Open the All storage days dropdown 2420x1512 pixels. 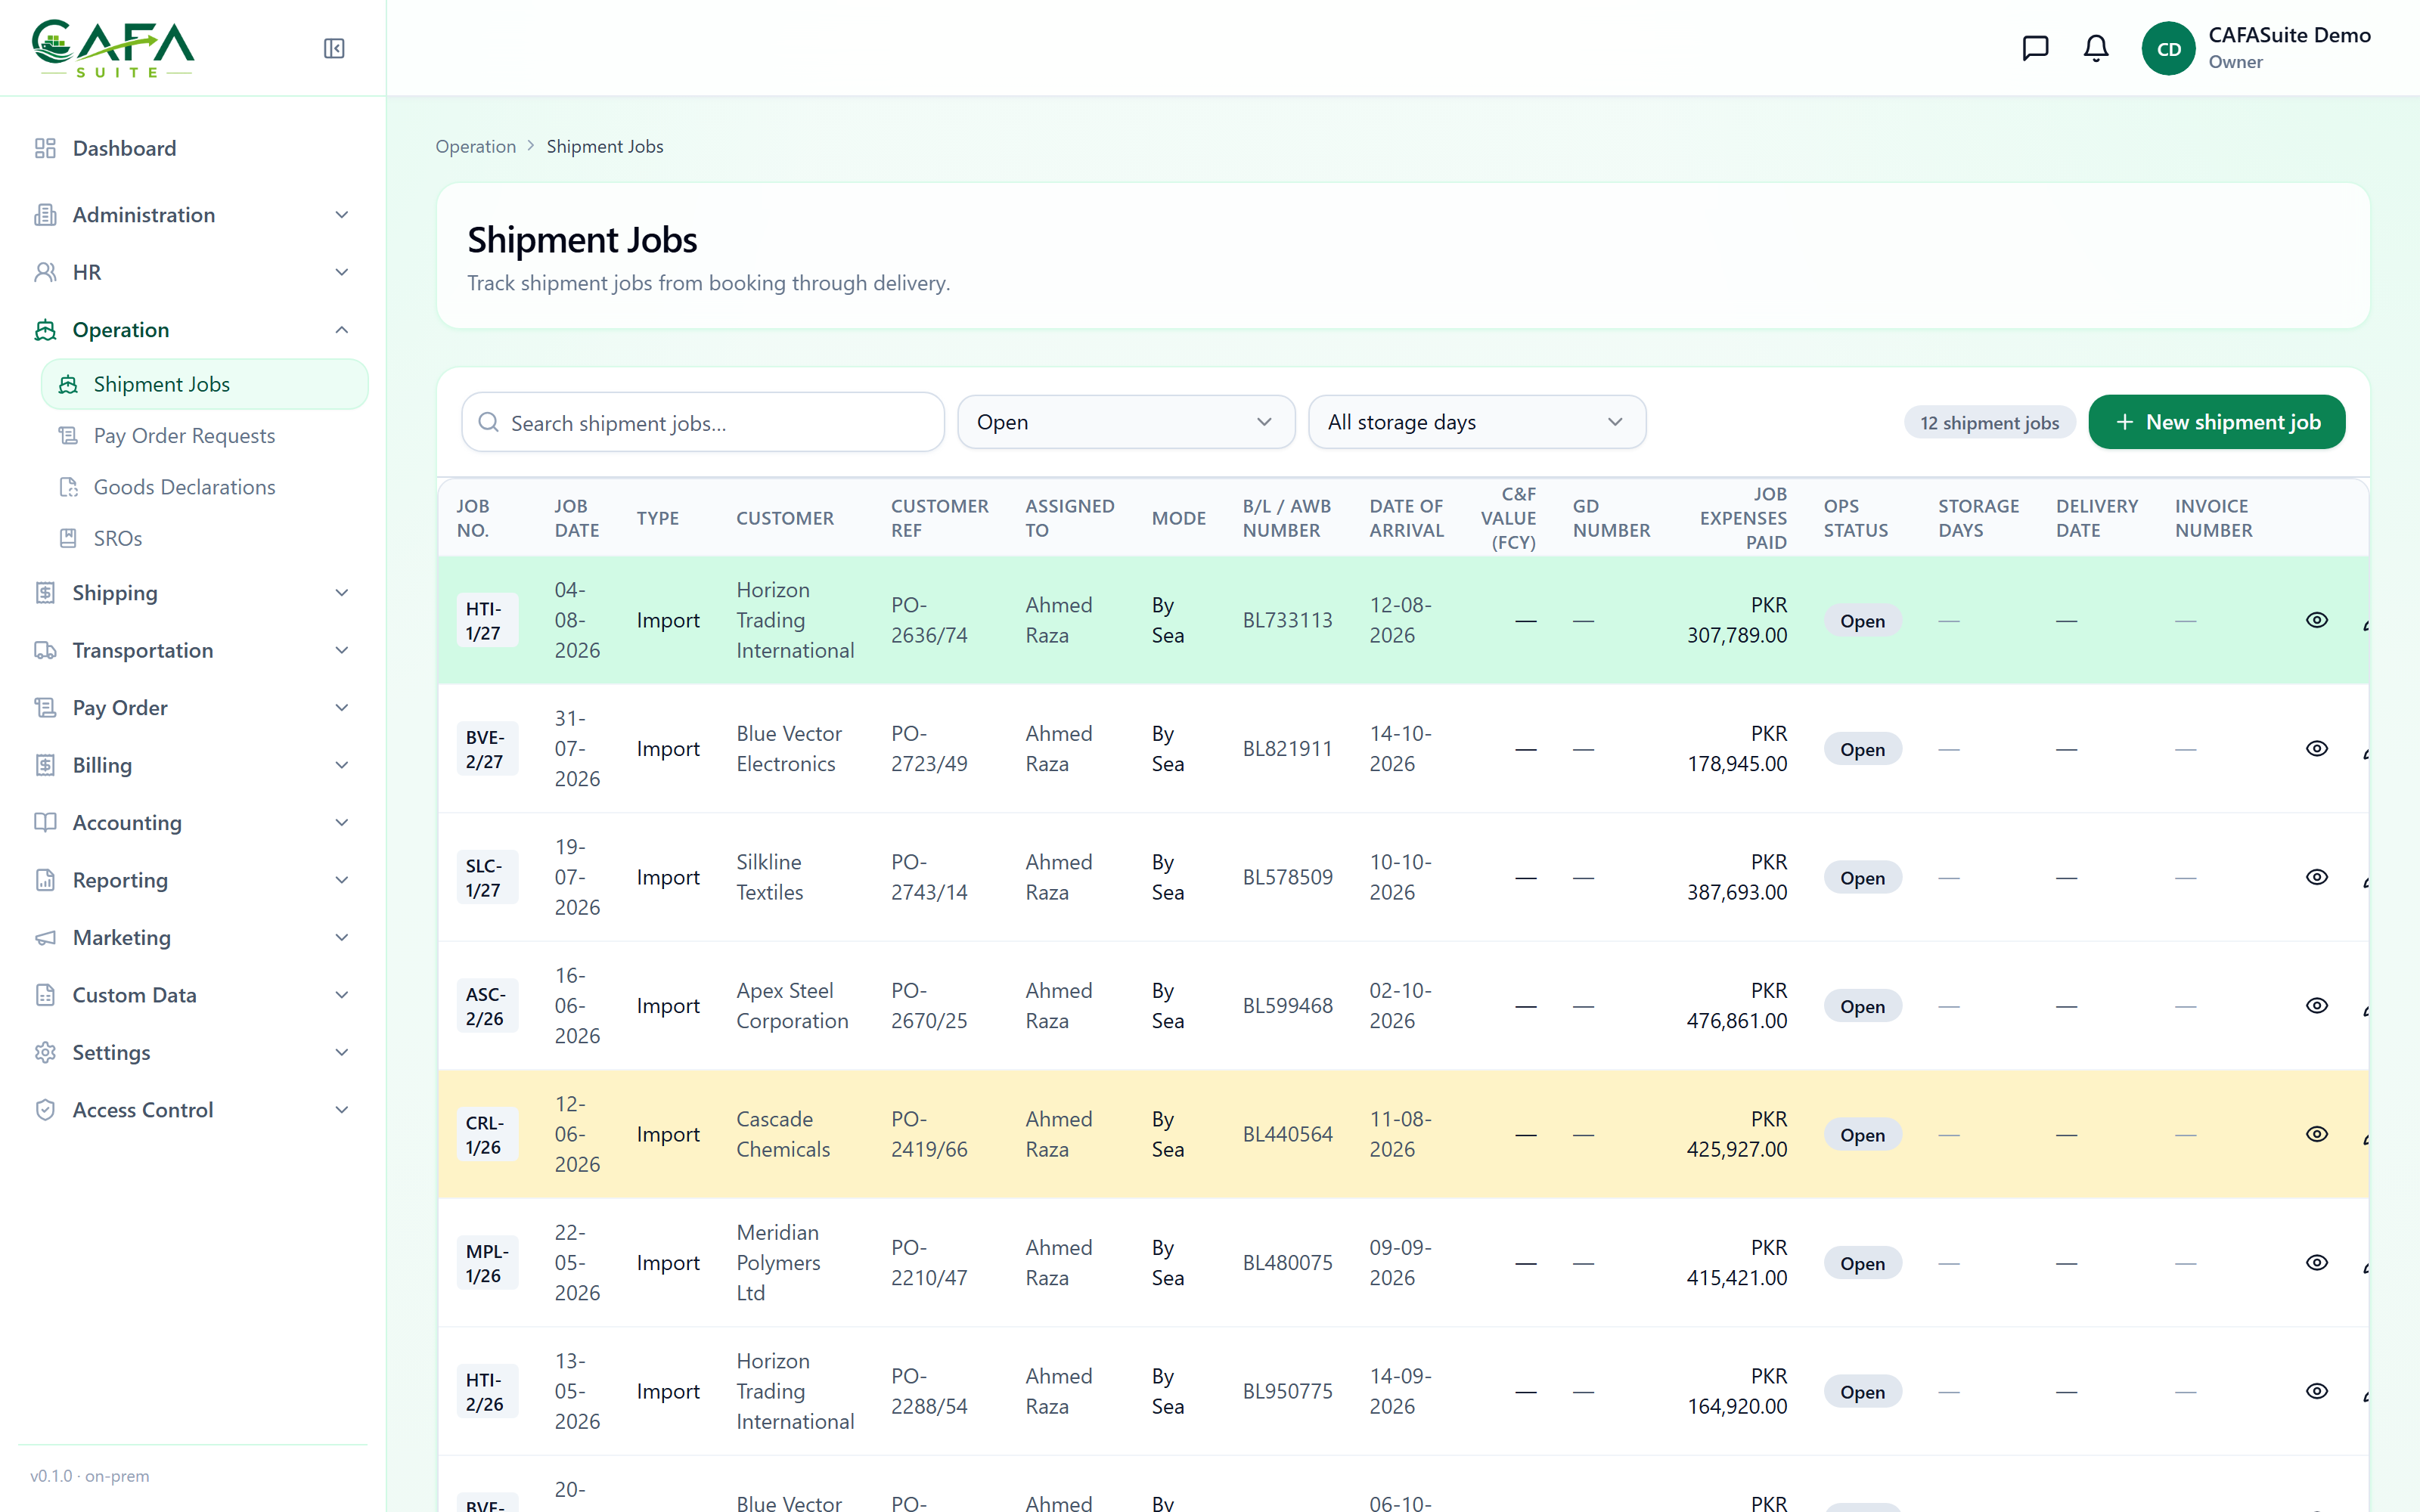[x=1477, y=422]
